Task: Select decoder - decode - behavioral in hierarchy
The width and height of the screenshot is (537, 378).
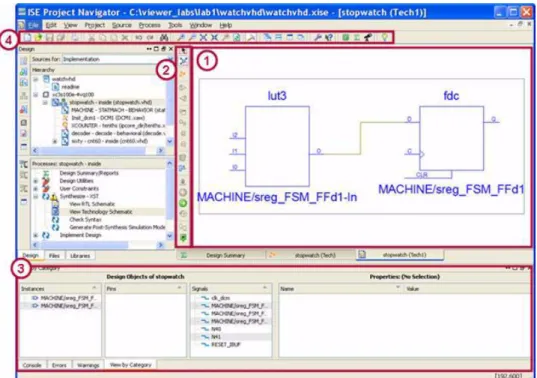Action: (x=118, y=133)
